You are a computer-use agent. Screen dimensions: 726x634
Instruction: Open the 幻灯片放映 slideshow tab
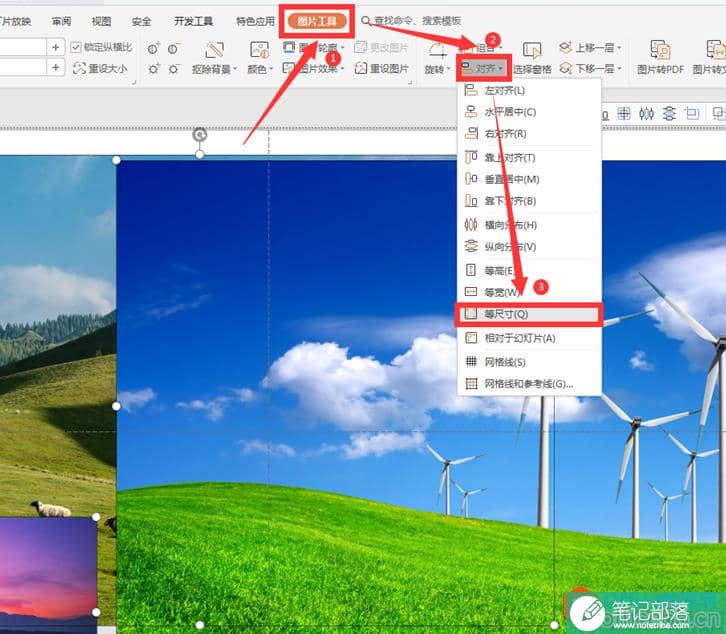pos(15,21)
